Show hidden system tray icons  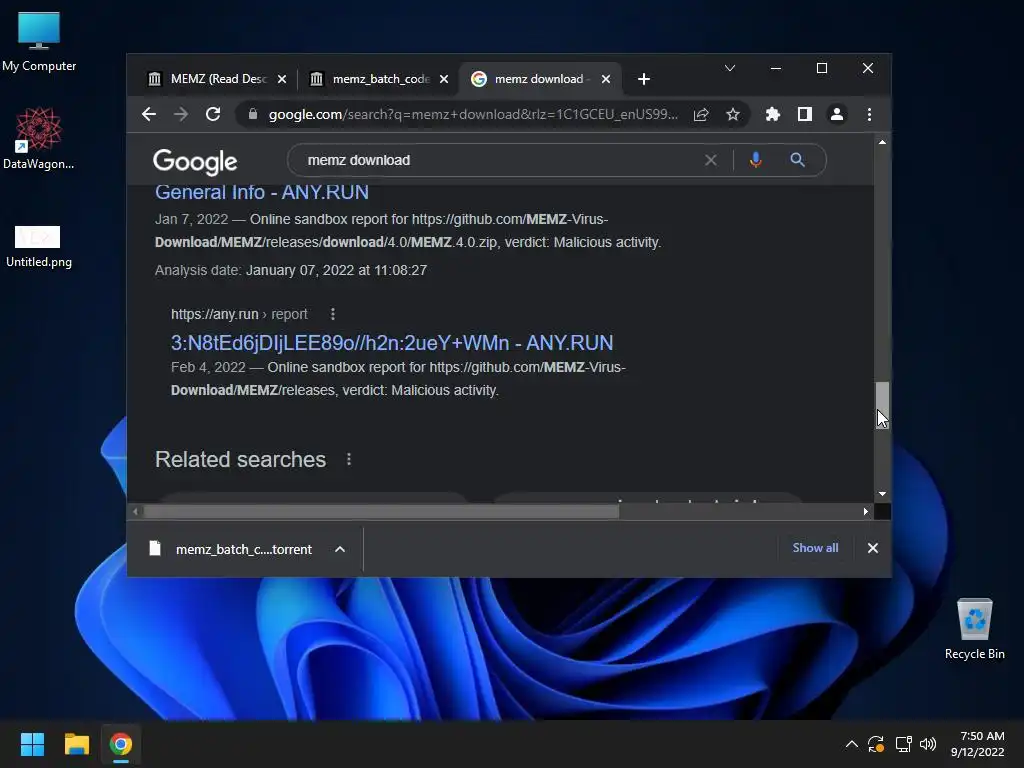(x=852, y=744)
